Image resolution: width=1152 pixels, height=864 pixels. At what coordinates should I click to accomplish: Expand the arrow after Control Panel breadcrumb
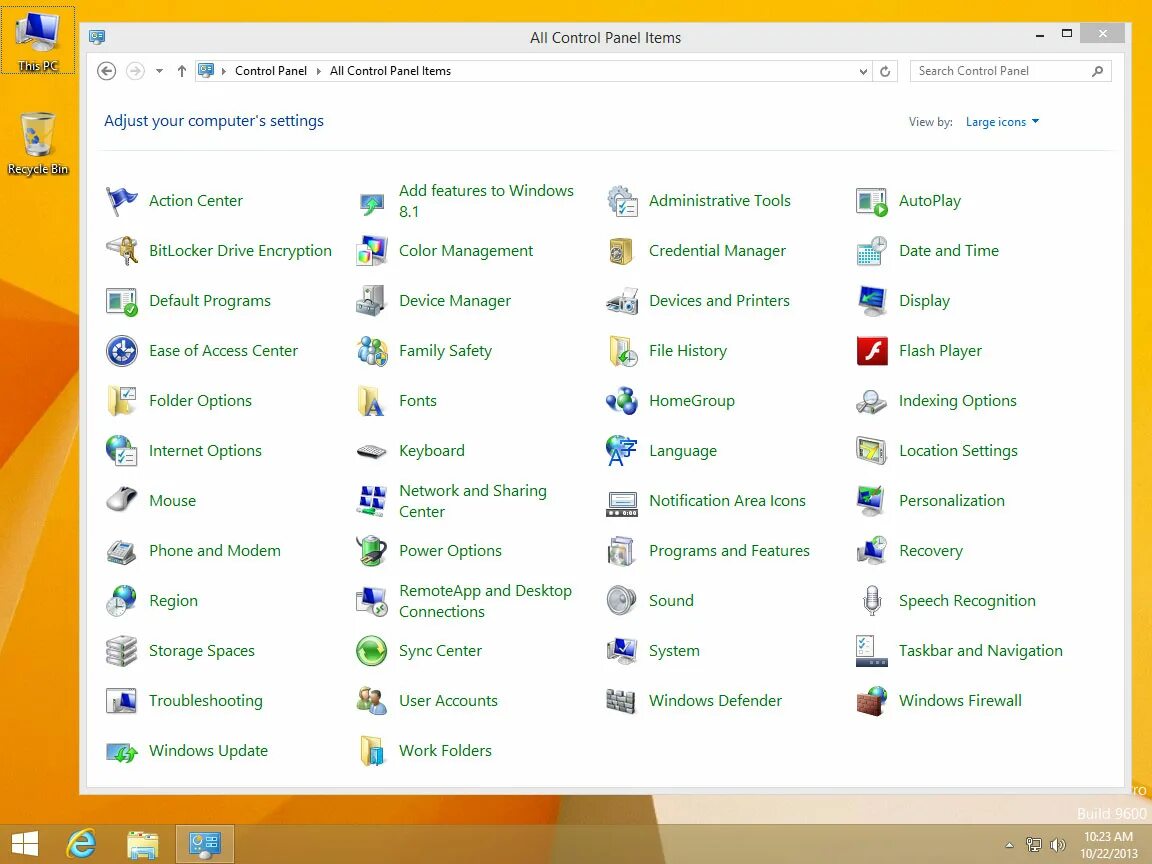(x=318, y=71)
